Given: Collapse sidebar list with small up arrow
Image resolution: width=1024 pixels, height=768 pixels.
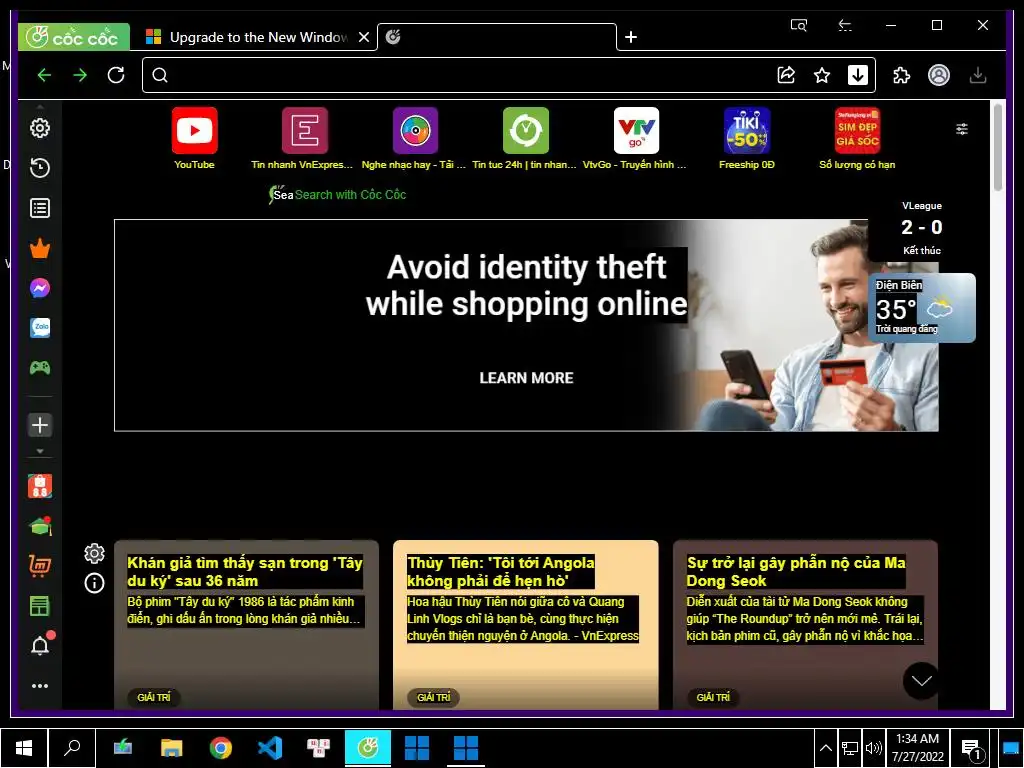Looking at the screenshot, I should [40, 106].
